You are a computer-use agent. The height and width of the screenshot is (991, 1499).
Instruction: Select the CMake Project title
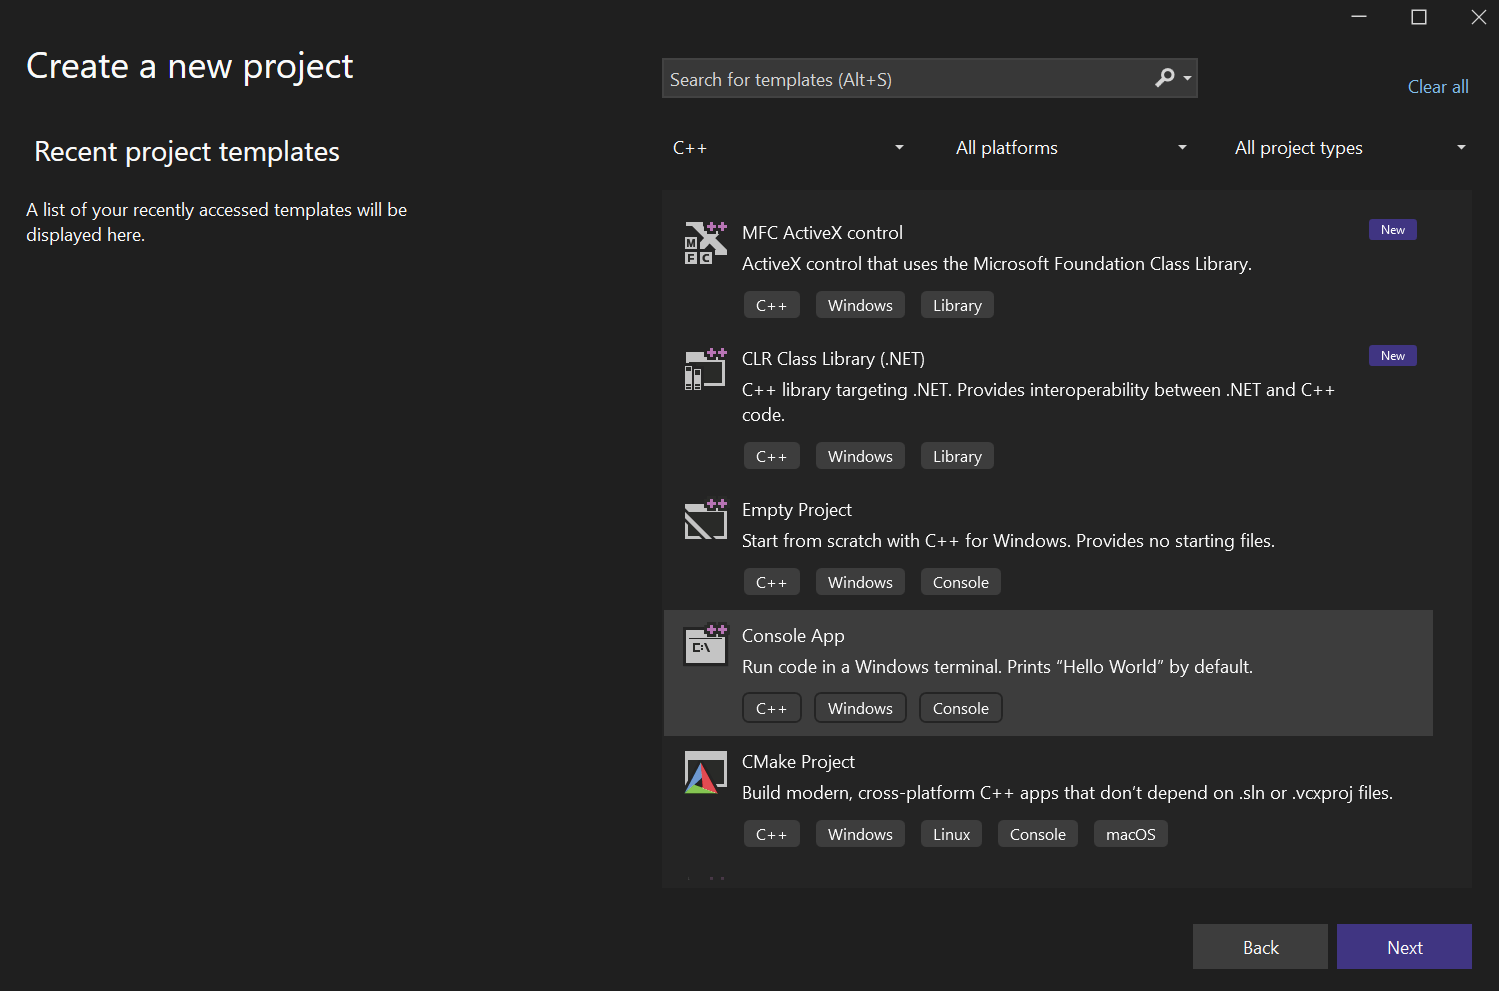(x=798, y=762)
